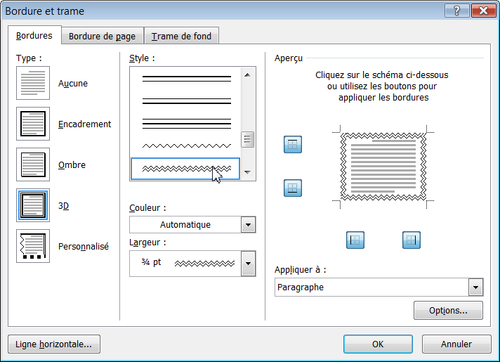Choose the Personnalisé border type icon
500x362 pixels.
tap(33, 246)
